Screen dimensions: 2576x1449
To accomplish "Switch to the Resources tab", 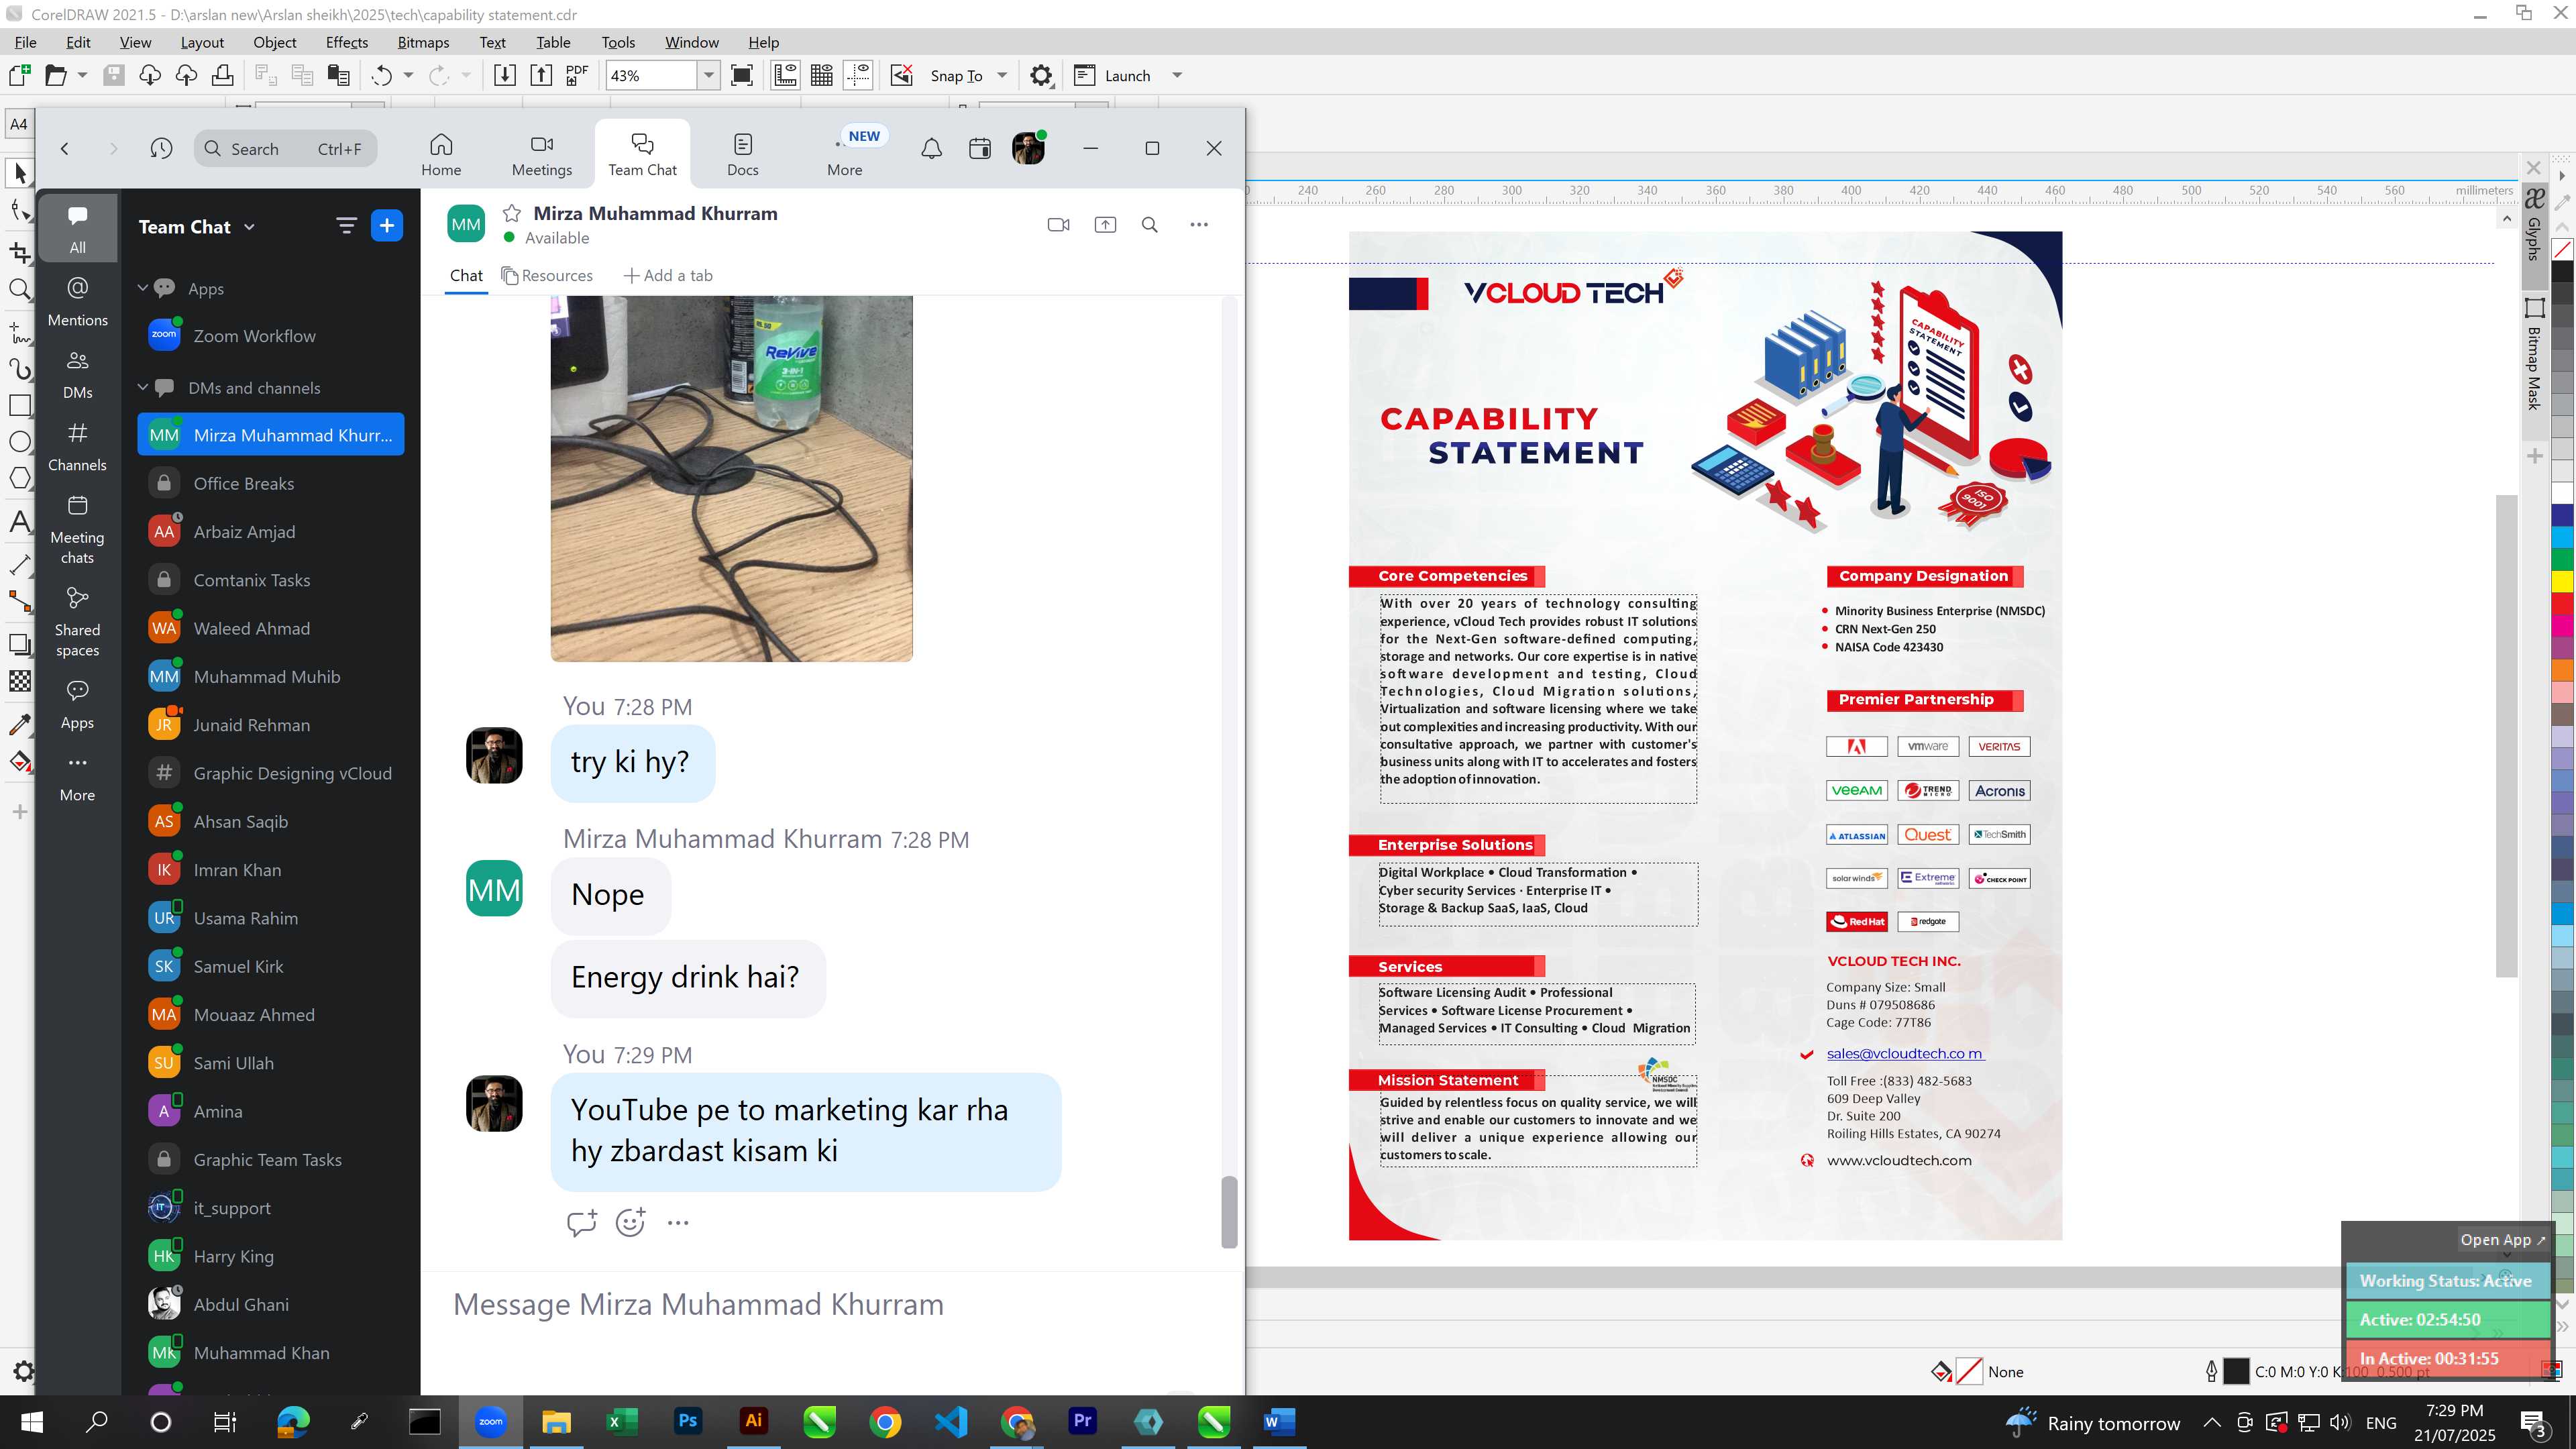I will [x=547, y=276].
